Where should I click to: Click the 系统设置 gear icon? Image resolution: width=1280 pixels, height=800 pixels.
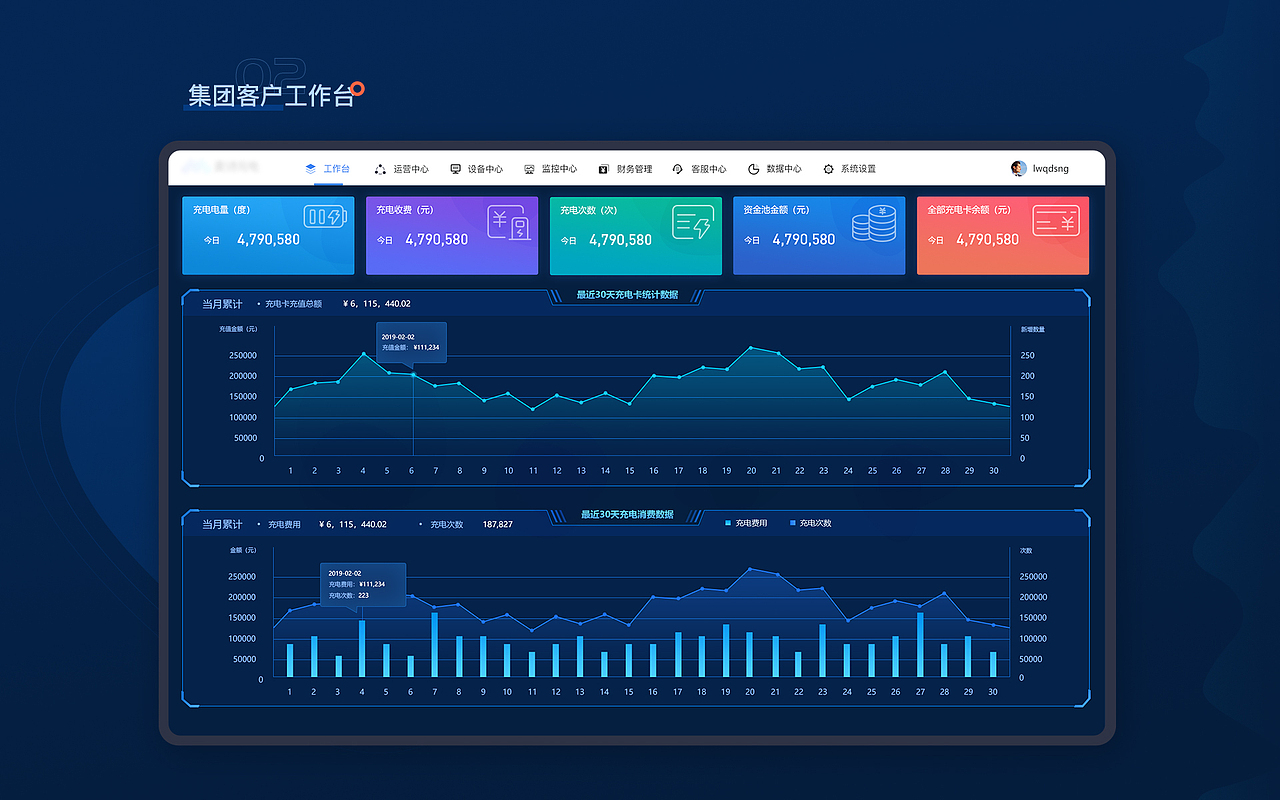(x=828, y=169)
